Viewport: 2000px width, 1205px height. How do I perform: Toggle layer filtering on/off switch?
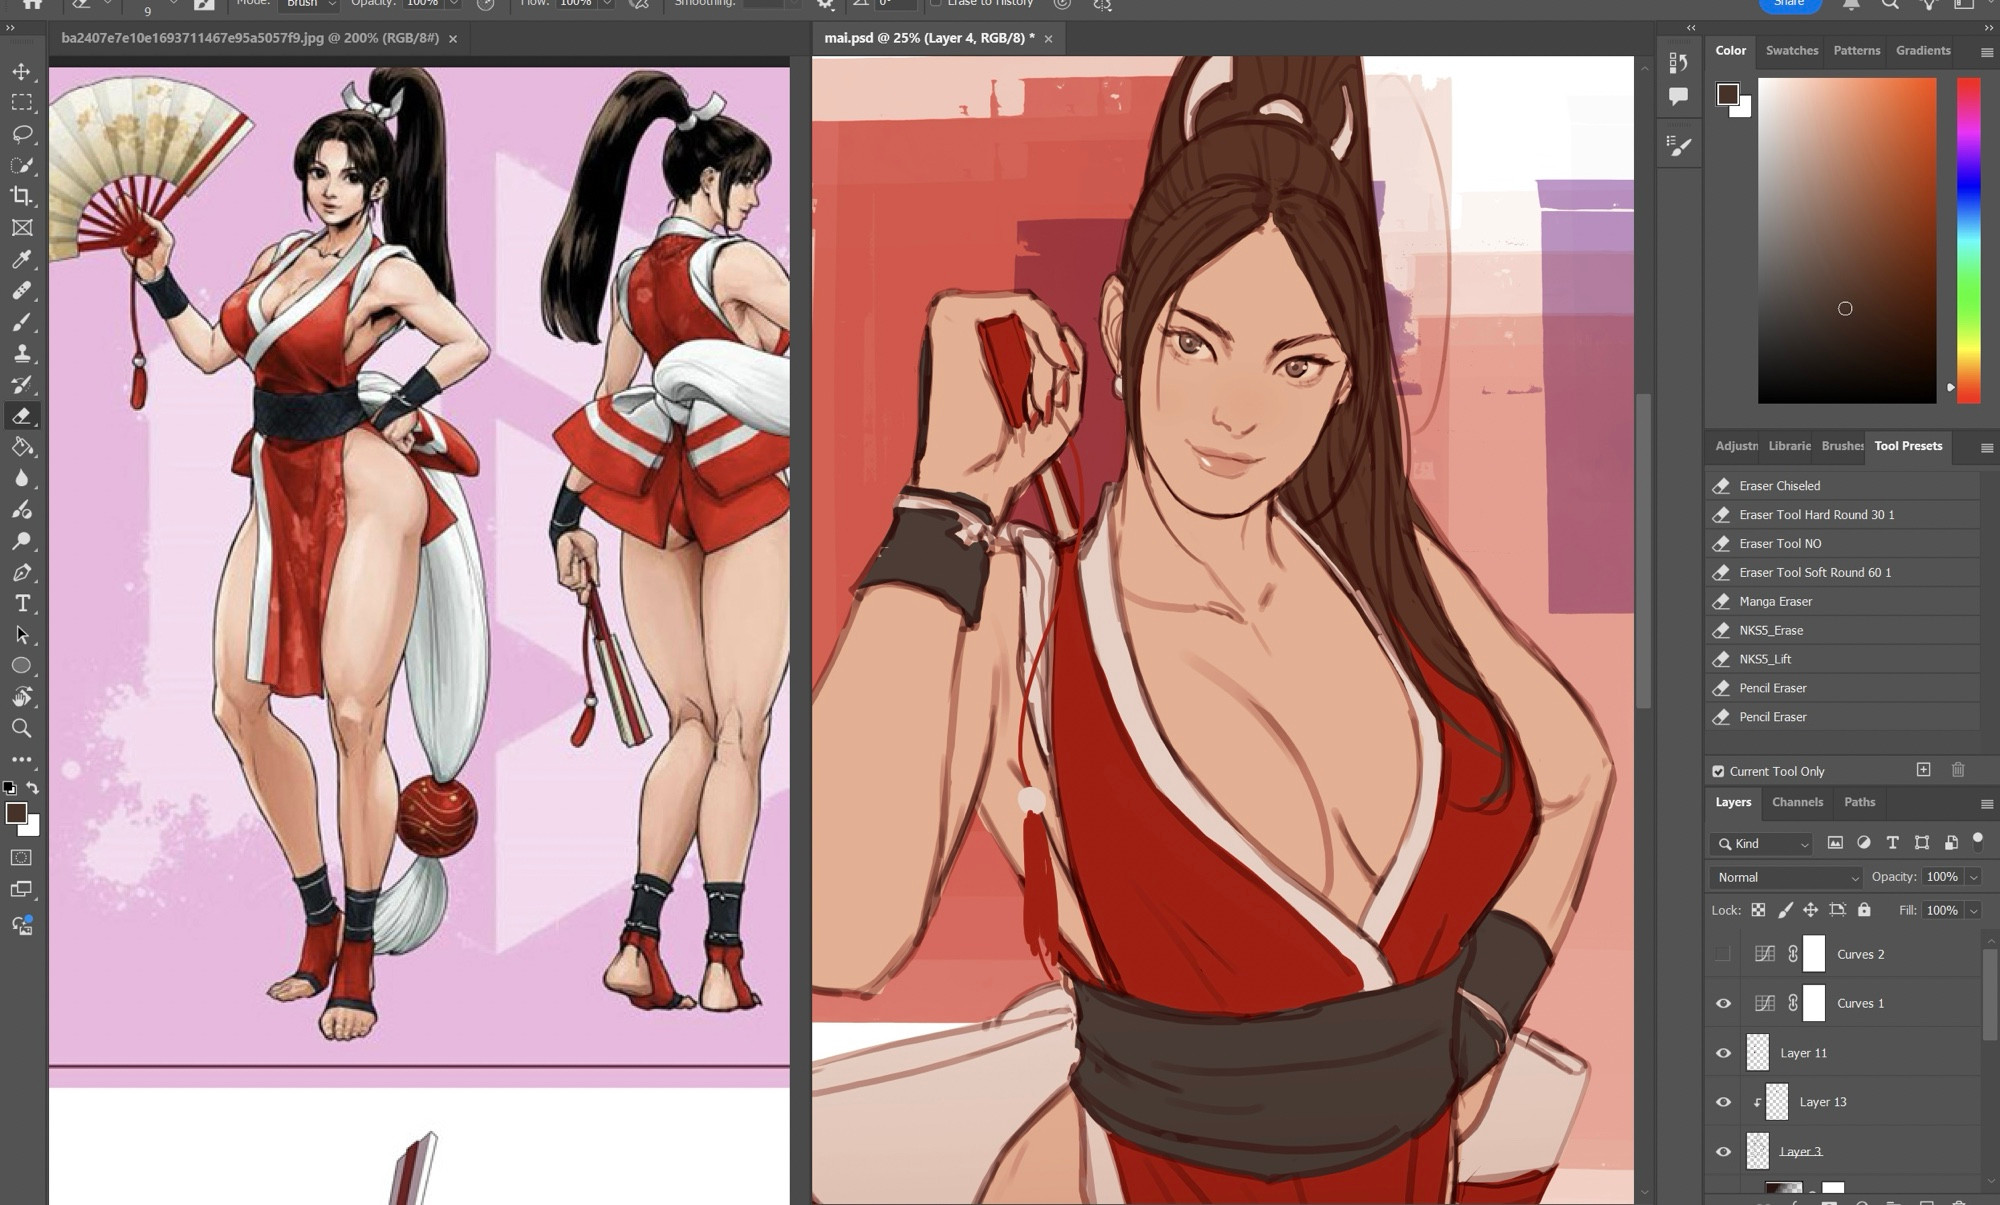[1977, 841]
